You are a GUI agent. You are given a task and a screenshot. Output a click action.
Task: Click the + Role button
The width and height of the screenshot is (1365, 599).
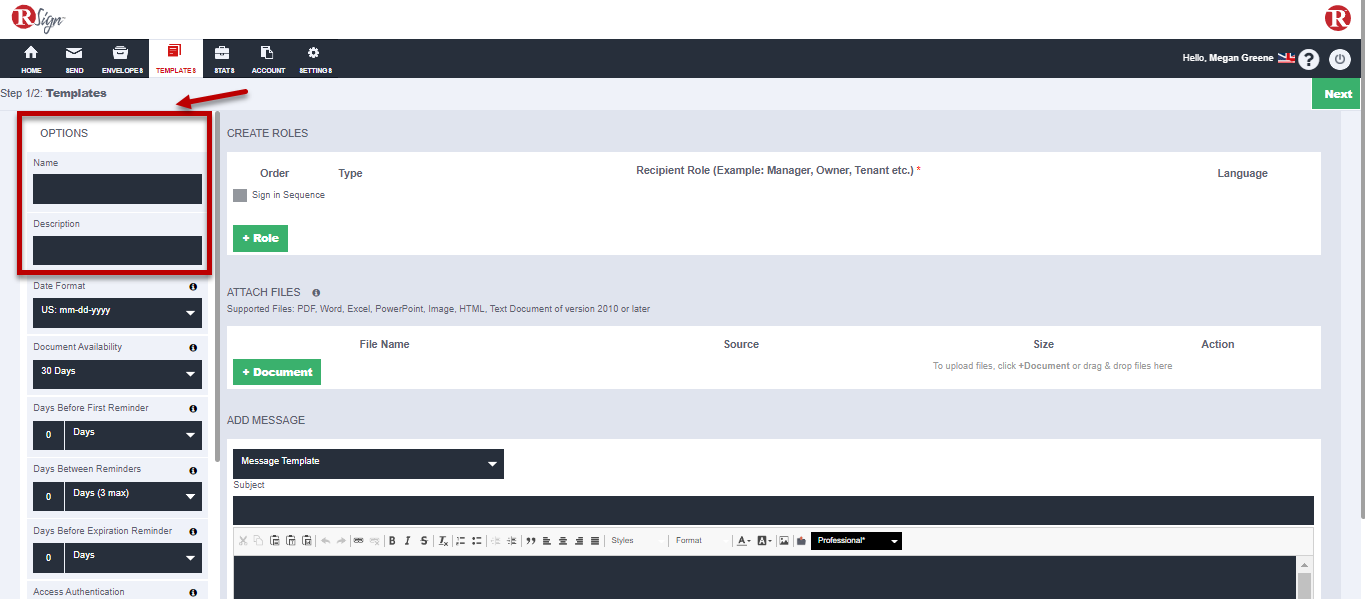pos(260,238)
